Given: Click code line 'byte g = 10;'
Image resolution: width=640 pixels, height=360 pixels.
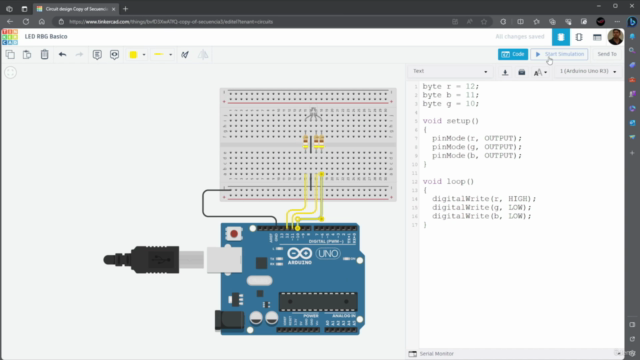Looking at the screenshot, I should tap(451, 104).
